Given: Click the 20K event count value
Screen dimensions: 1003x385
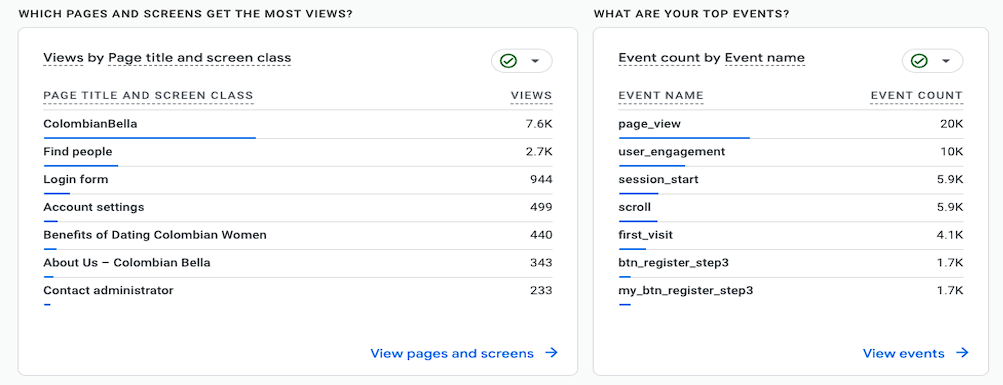Looking at the screenshot, I should (x=951, y=124).
